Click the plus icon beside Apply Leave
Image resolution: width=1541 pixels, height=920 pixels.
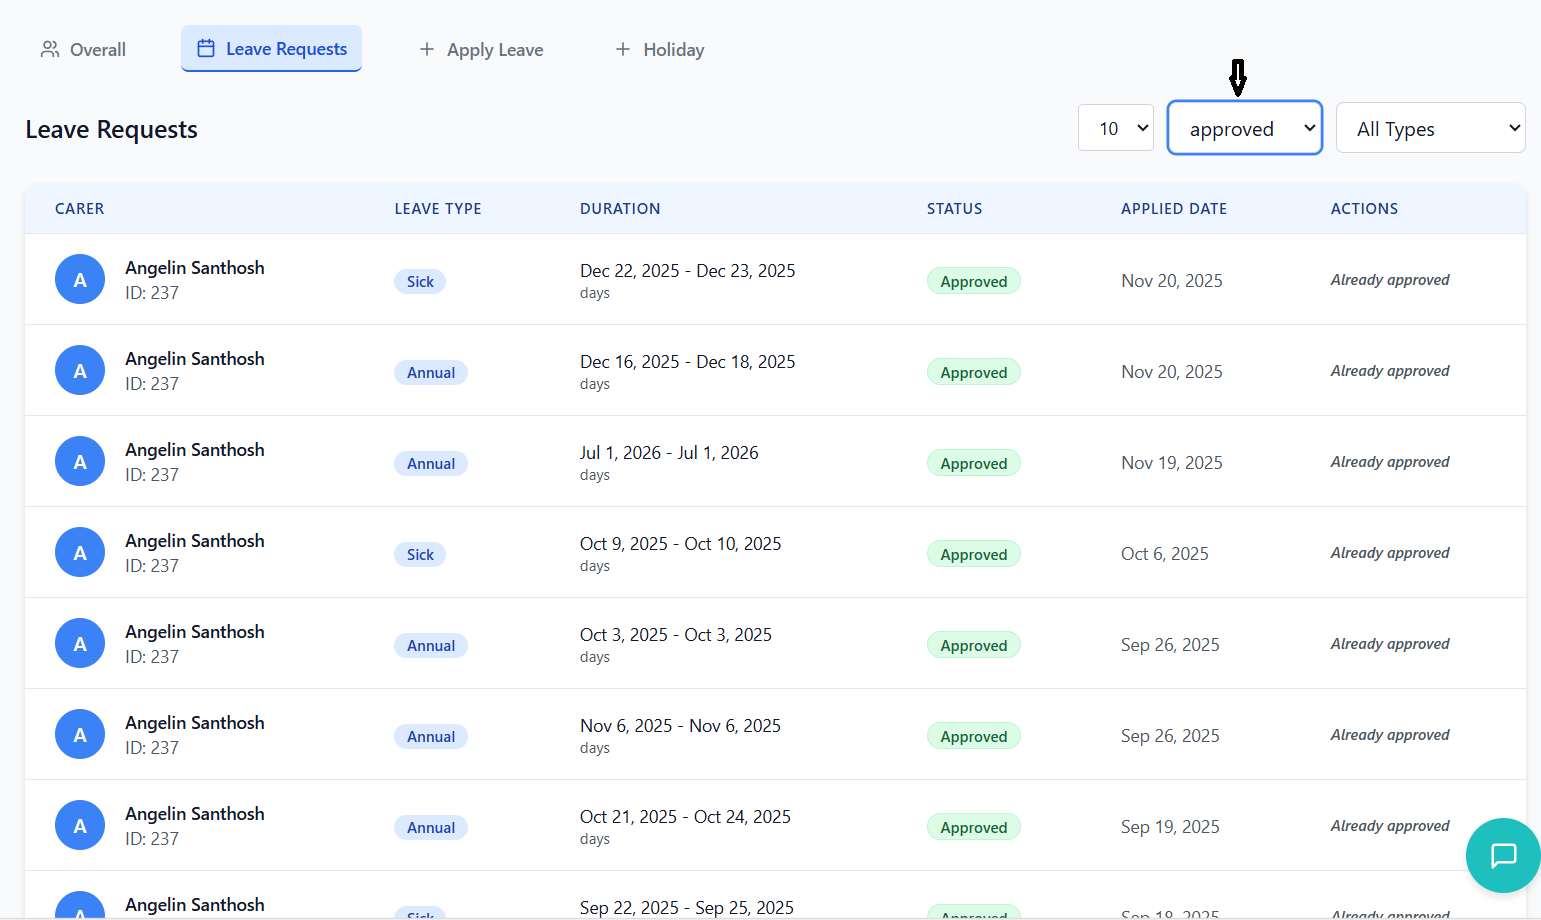tap(427, 50)
